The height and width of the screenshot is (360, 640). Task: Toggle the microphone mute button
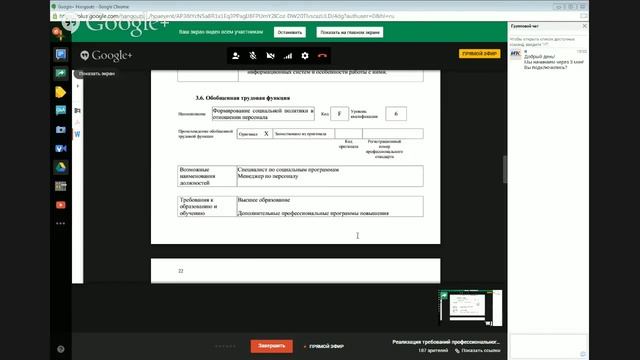(253, 56)
